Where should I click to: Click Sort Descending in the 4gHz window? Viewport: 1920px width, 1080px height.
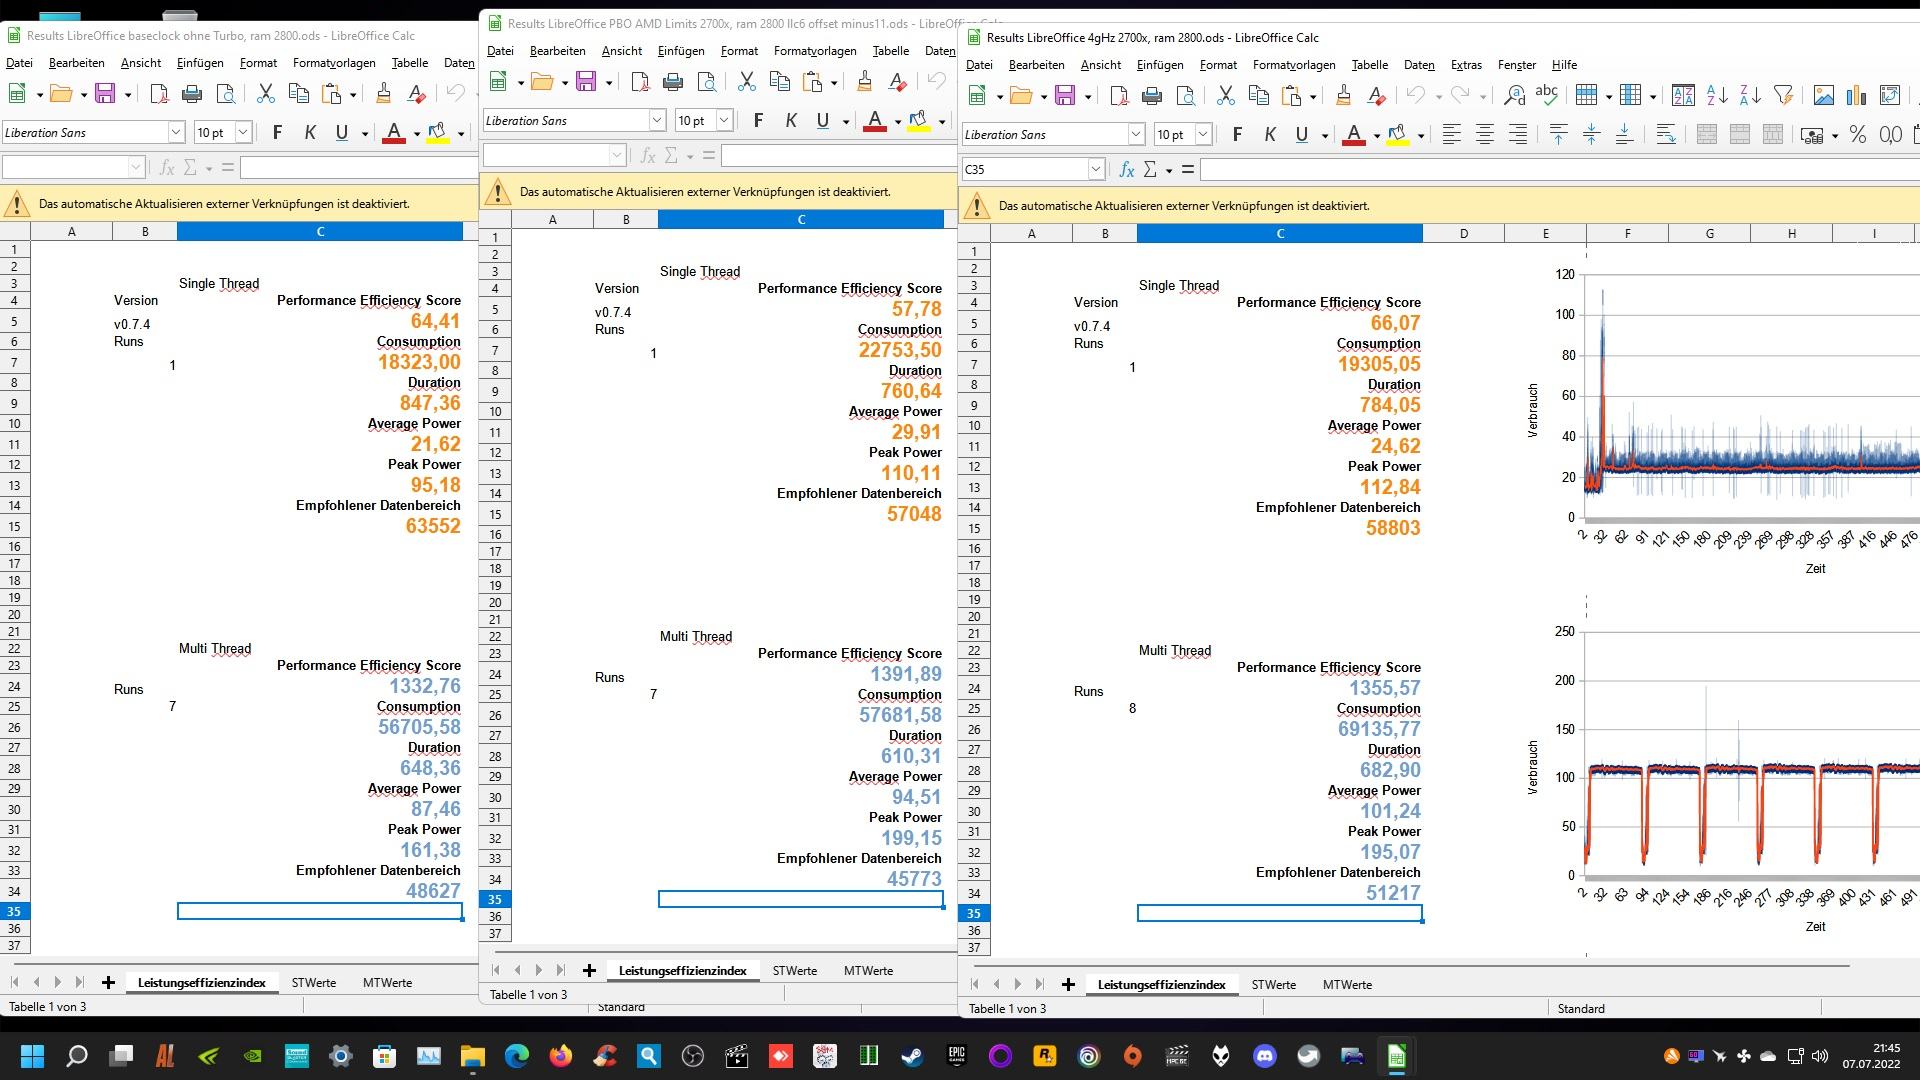pyautogui.click(x=1750, y=96)
